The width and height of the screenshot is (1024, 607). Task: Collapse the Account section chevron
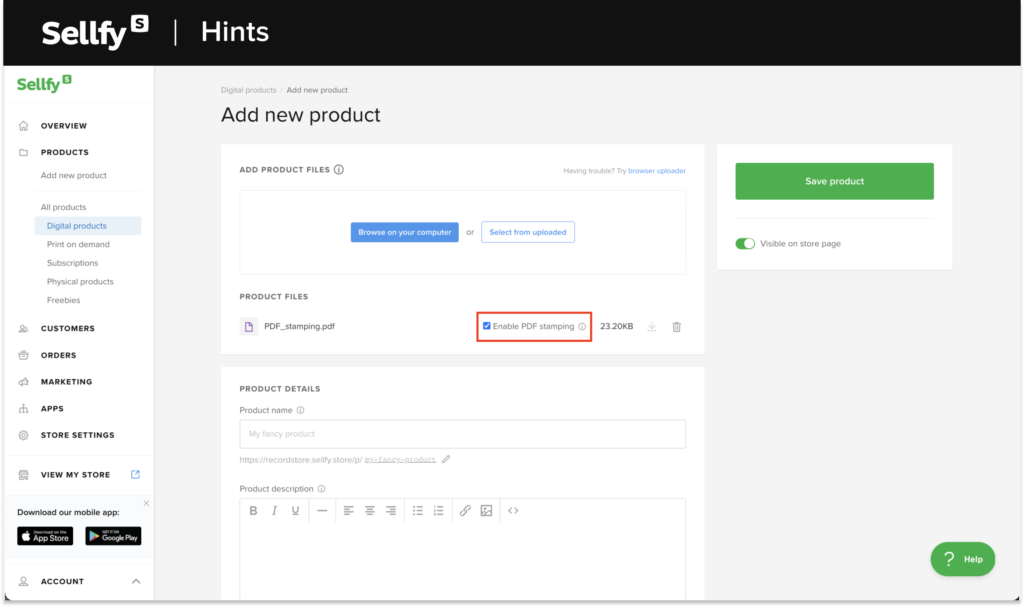coord(136,581)
